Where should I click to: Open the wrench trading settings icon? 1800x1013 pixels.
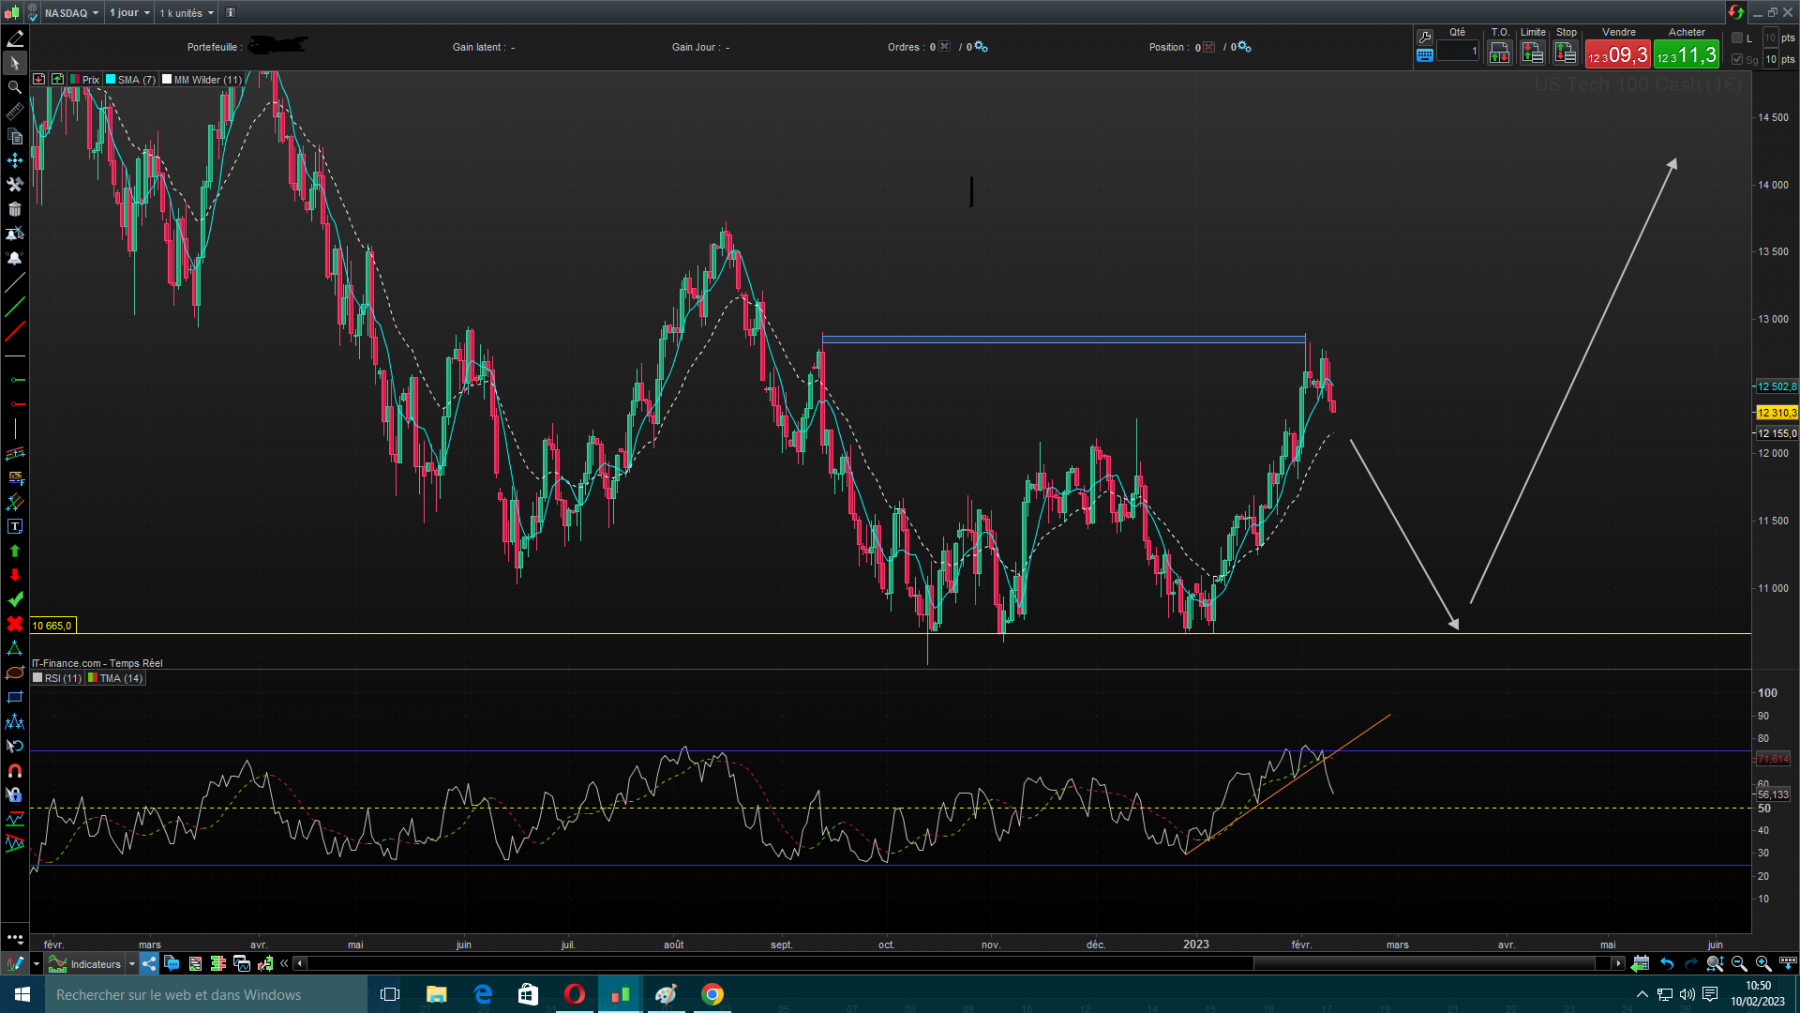[x=1425, y=37]
